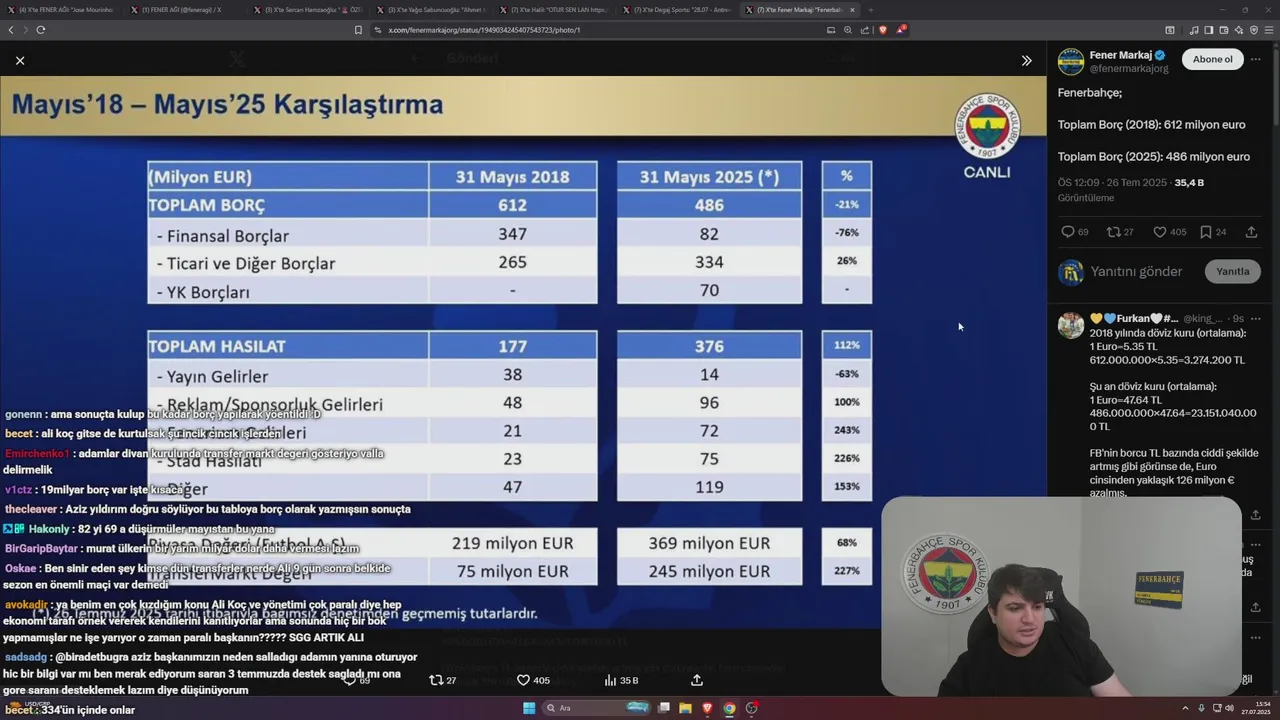Switch to the FENER AĞI Jose Mourinho tab
The image size is (1280, 720).
(x=61, y=9)
